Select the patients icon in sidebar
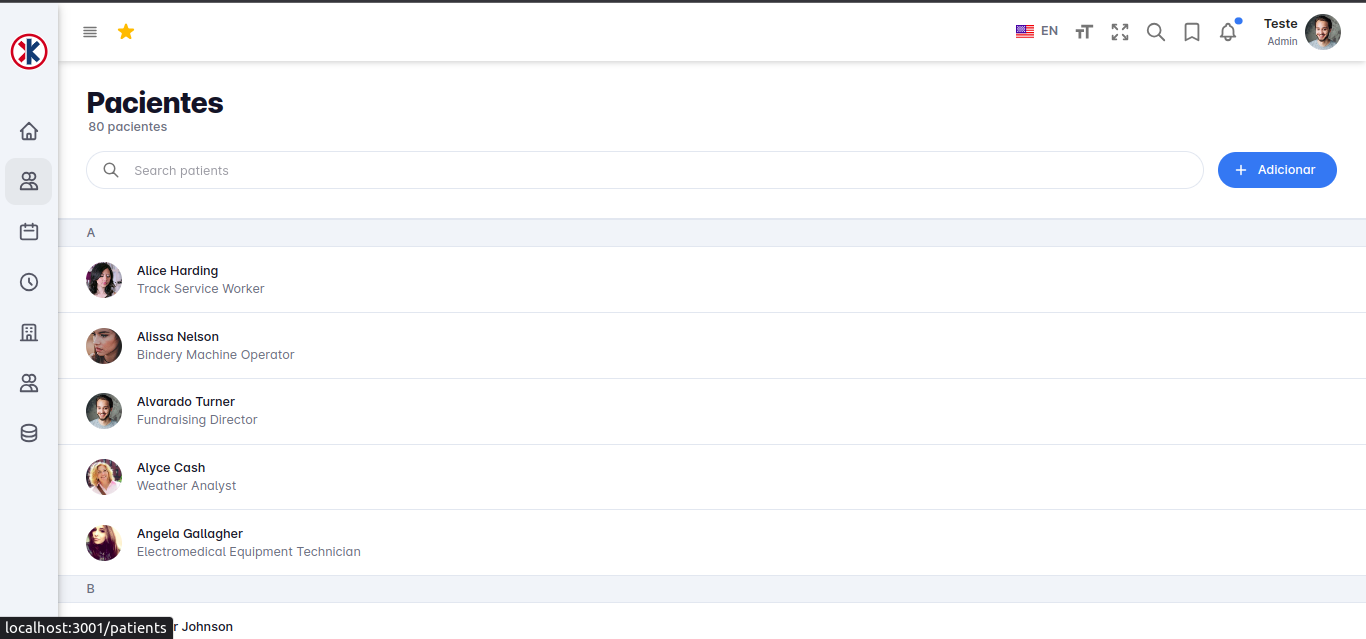1366x639 pixels. (x=29, y=181)
